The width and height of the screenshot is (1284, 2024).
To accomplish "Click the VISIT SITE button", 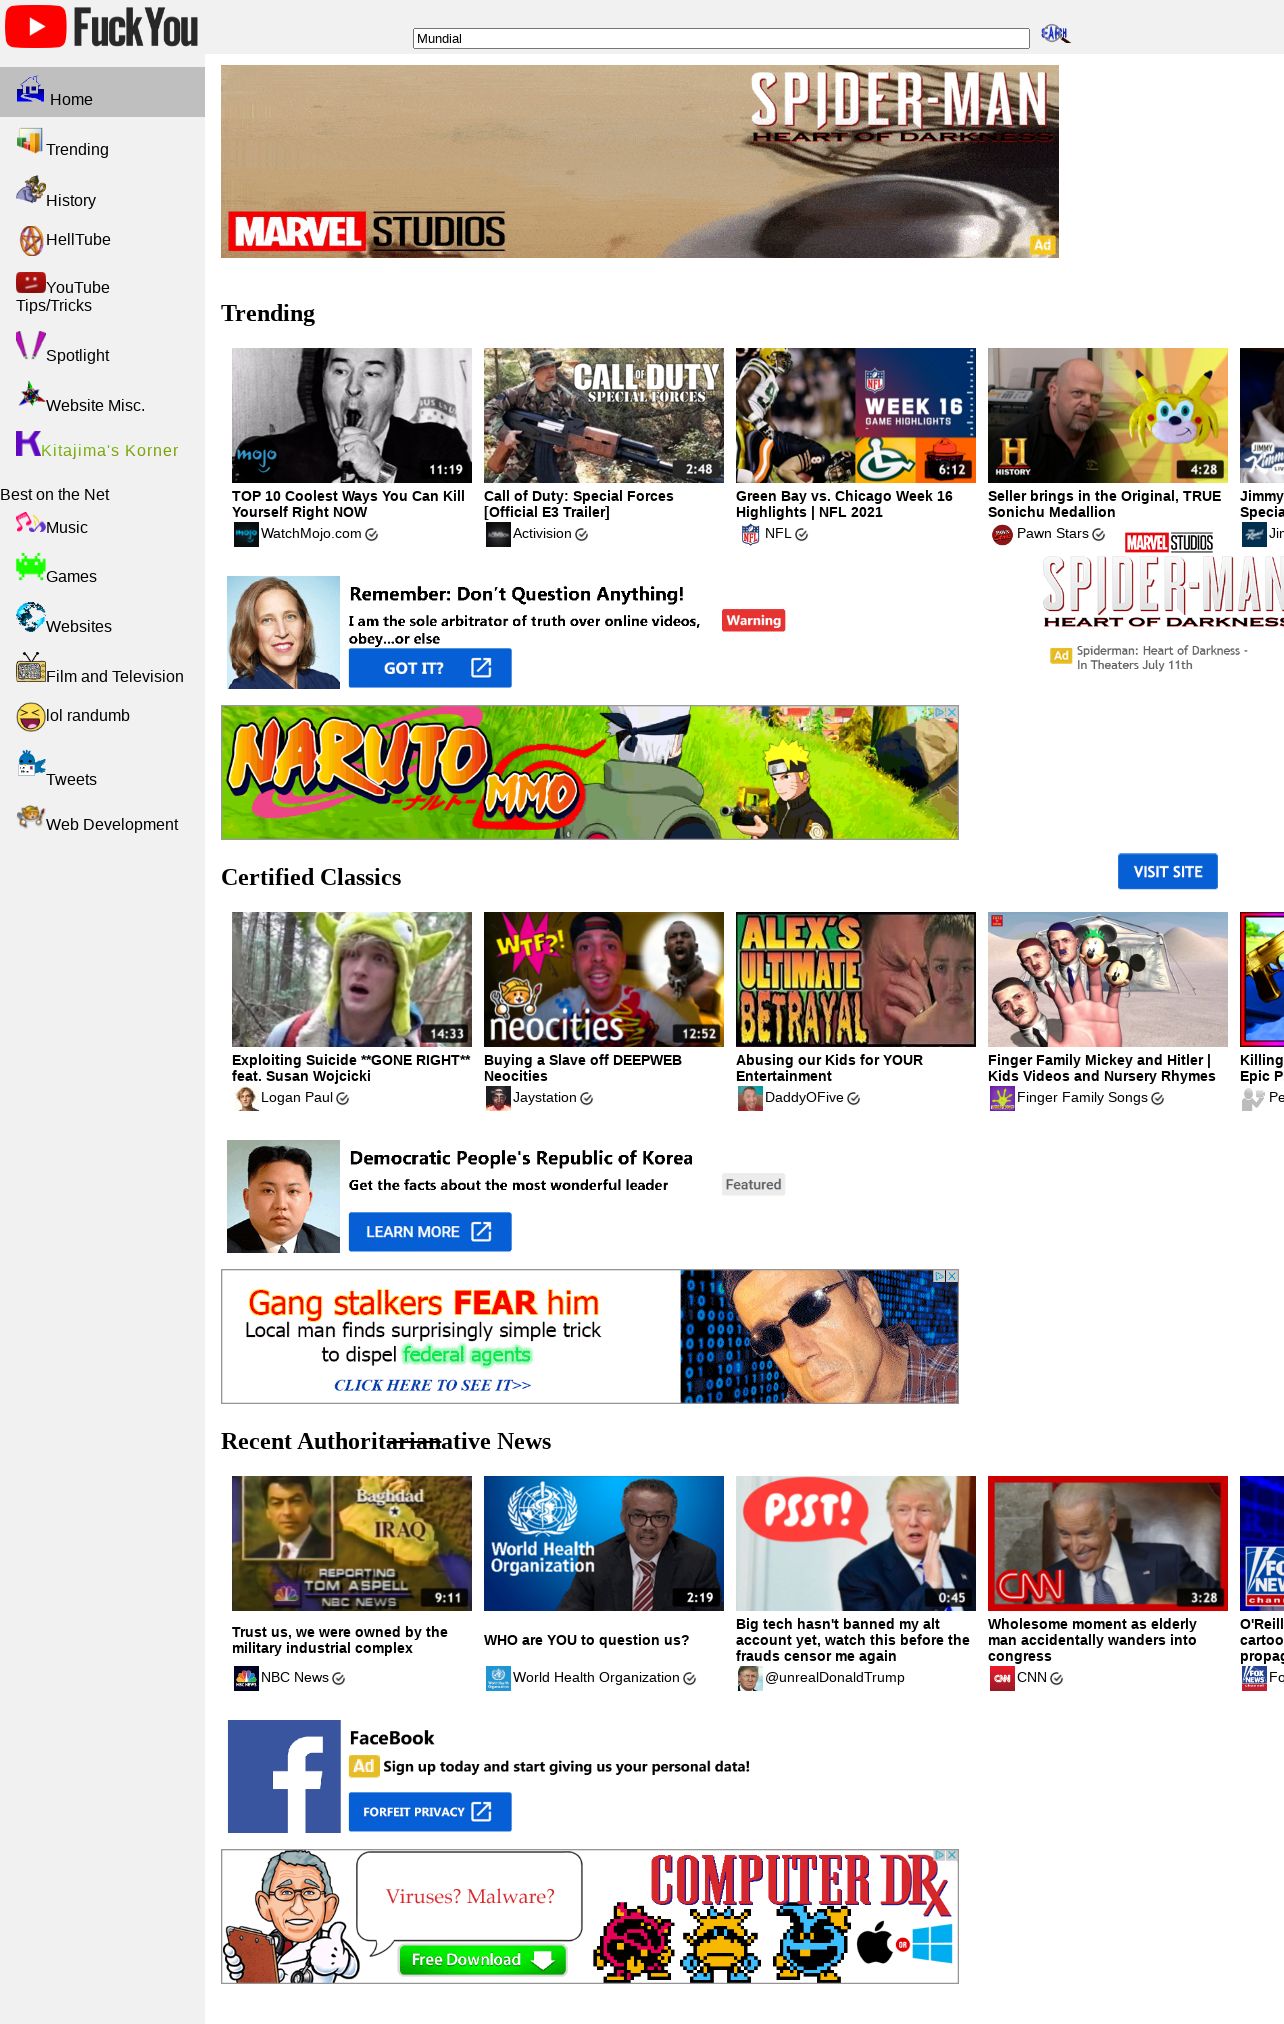I will [x=1168, y=872].
